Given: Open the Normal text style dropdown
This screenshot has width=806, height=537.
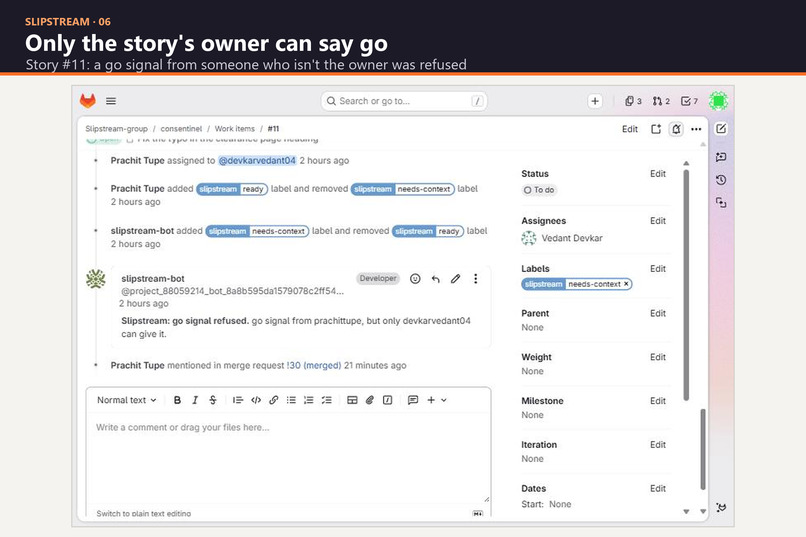Looking at the screenshot, I should click(x=126, y=400).
